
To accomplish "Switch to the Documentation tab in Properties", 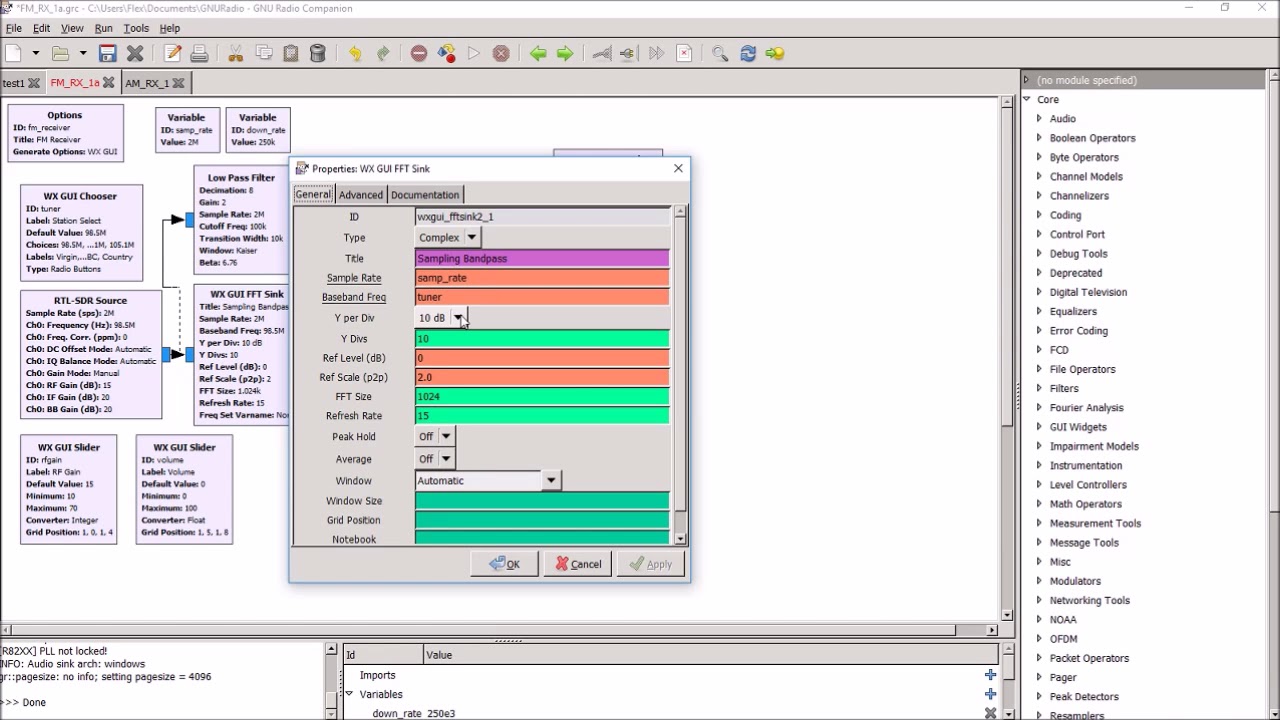I will pos(425,195).
